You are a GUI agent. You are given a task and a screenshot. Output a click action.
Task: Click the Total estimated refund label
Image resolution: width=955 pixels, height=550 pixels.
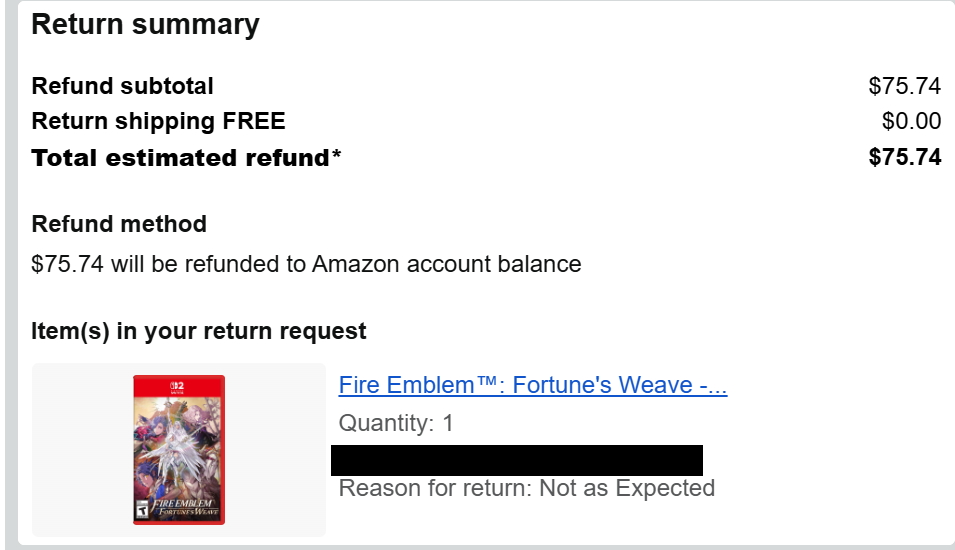(x=180, y=158)
